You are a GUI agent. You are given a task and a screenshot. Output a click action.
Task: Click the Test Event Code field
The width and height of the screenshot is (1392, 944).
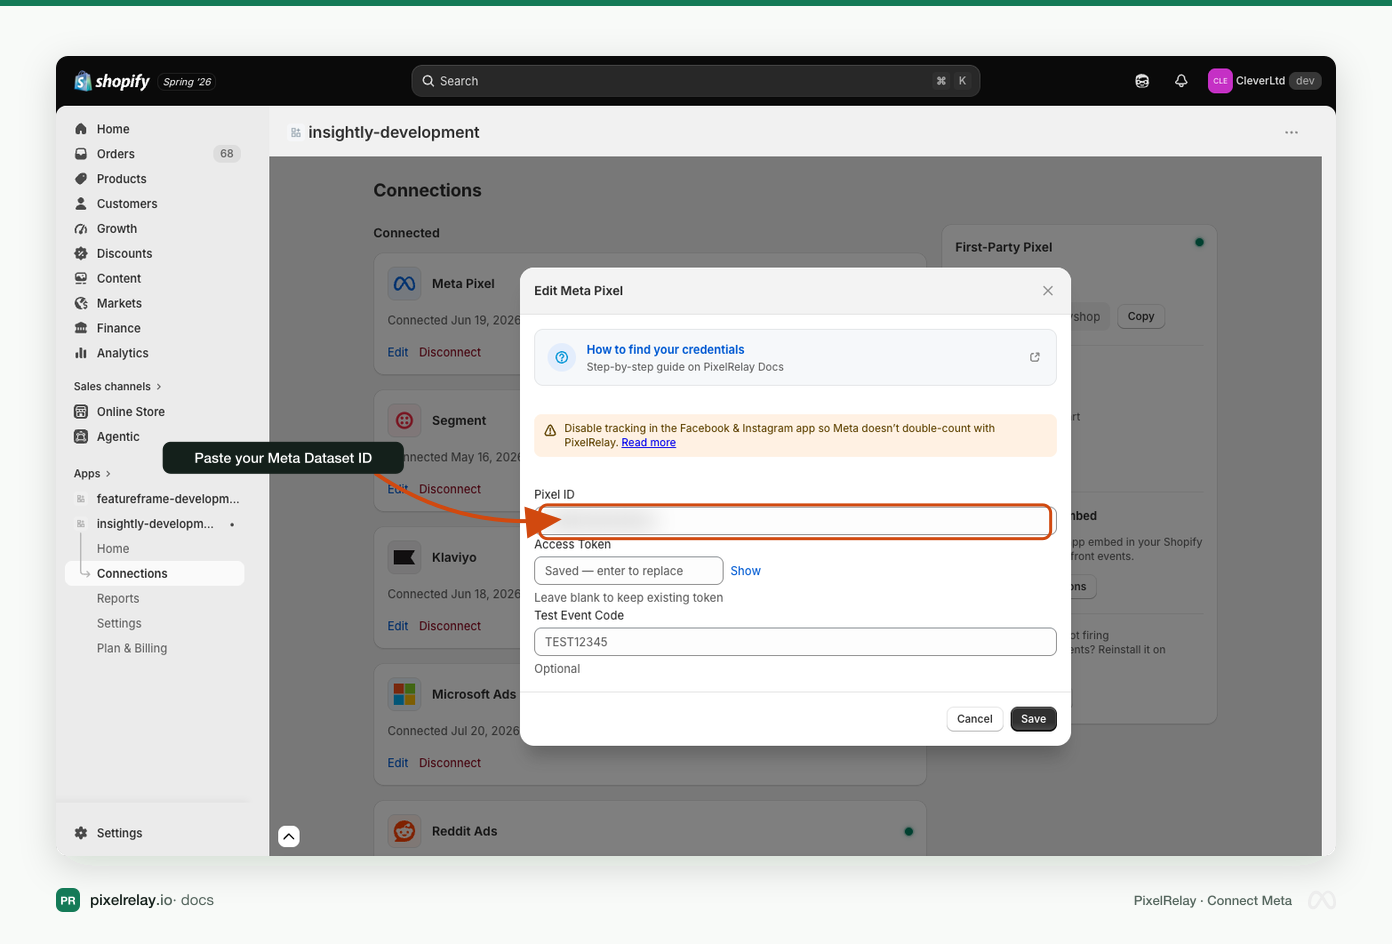coord(795,642)
